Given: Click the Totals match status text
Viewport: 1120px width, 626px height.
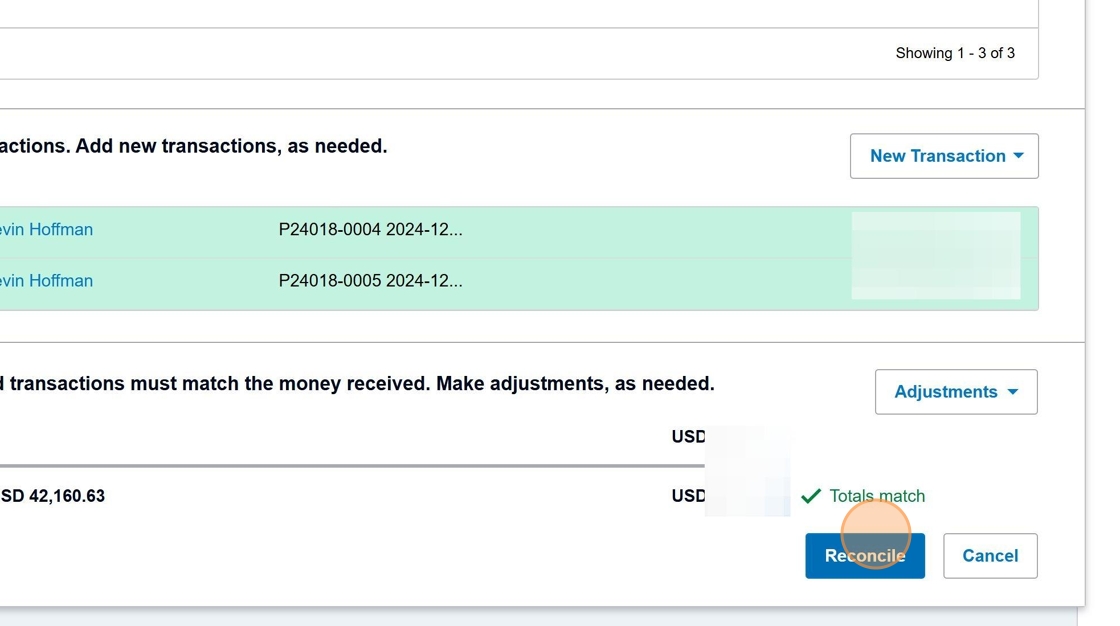Looking at the screenshot, I should 877,496.
